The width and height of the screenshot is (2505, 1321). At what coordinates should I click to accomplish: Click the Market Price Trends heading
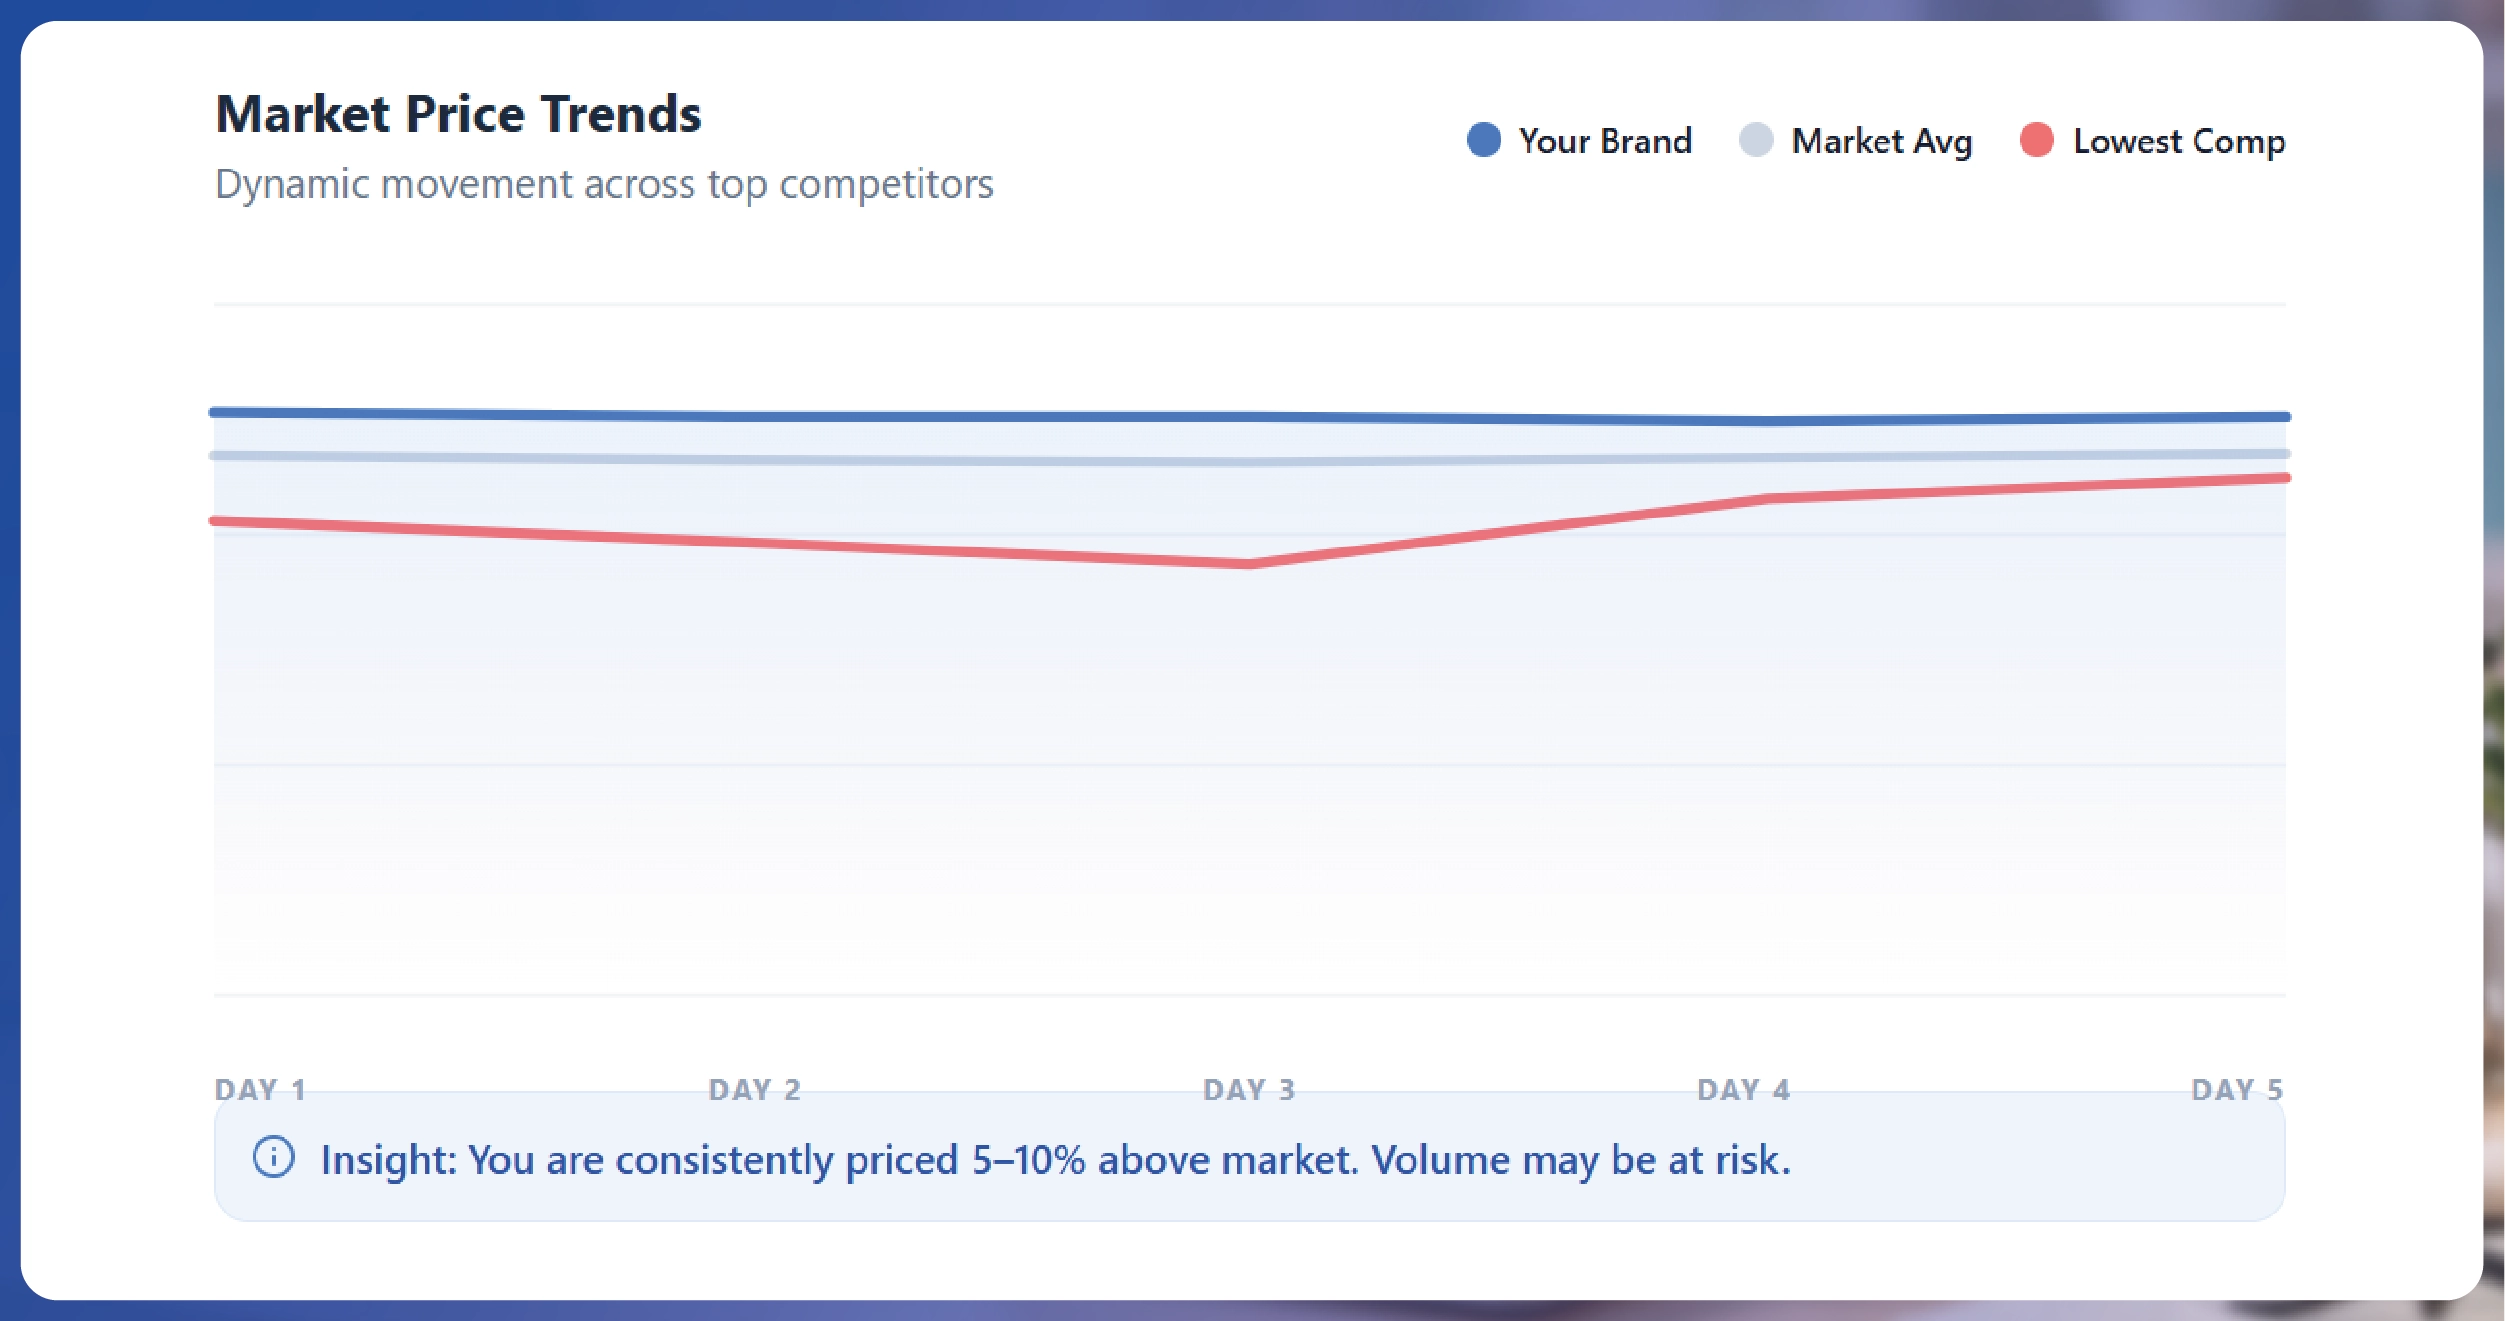coord(459,114)
